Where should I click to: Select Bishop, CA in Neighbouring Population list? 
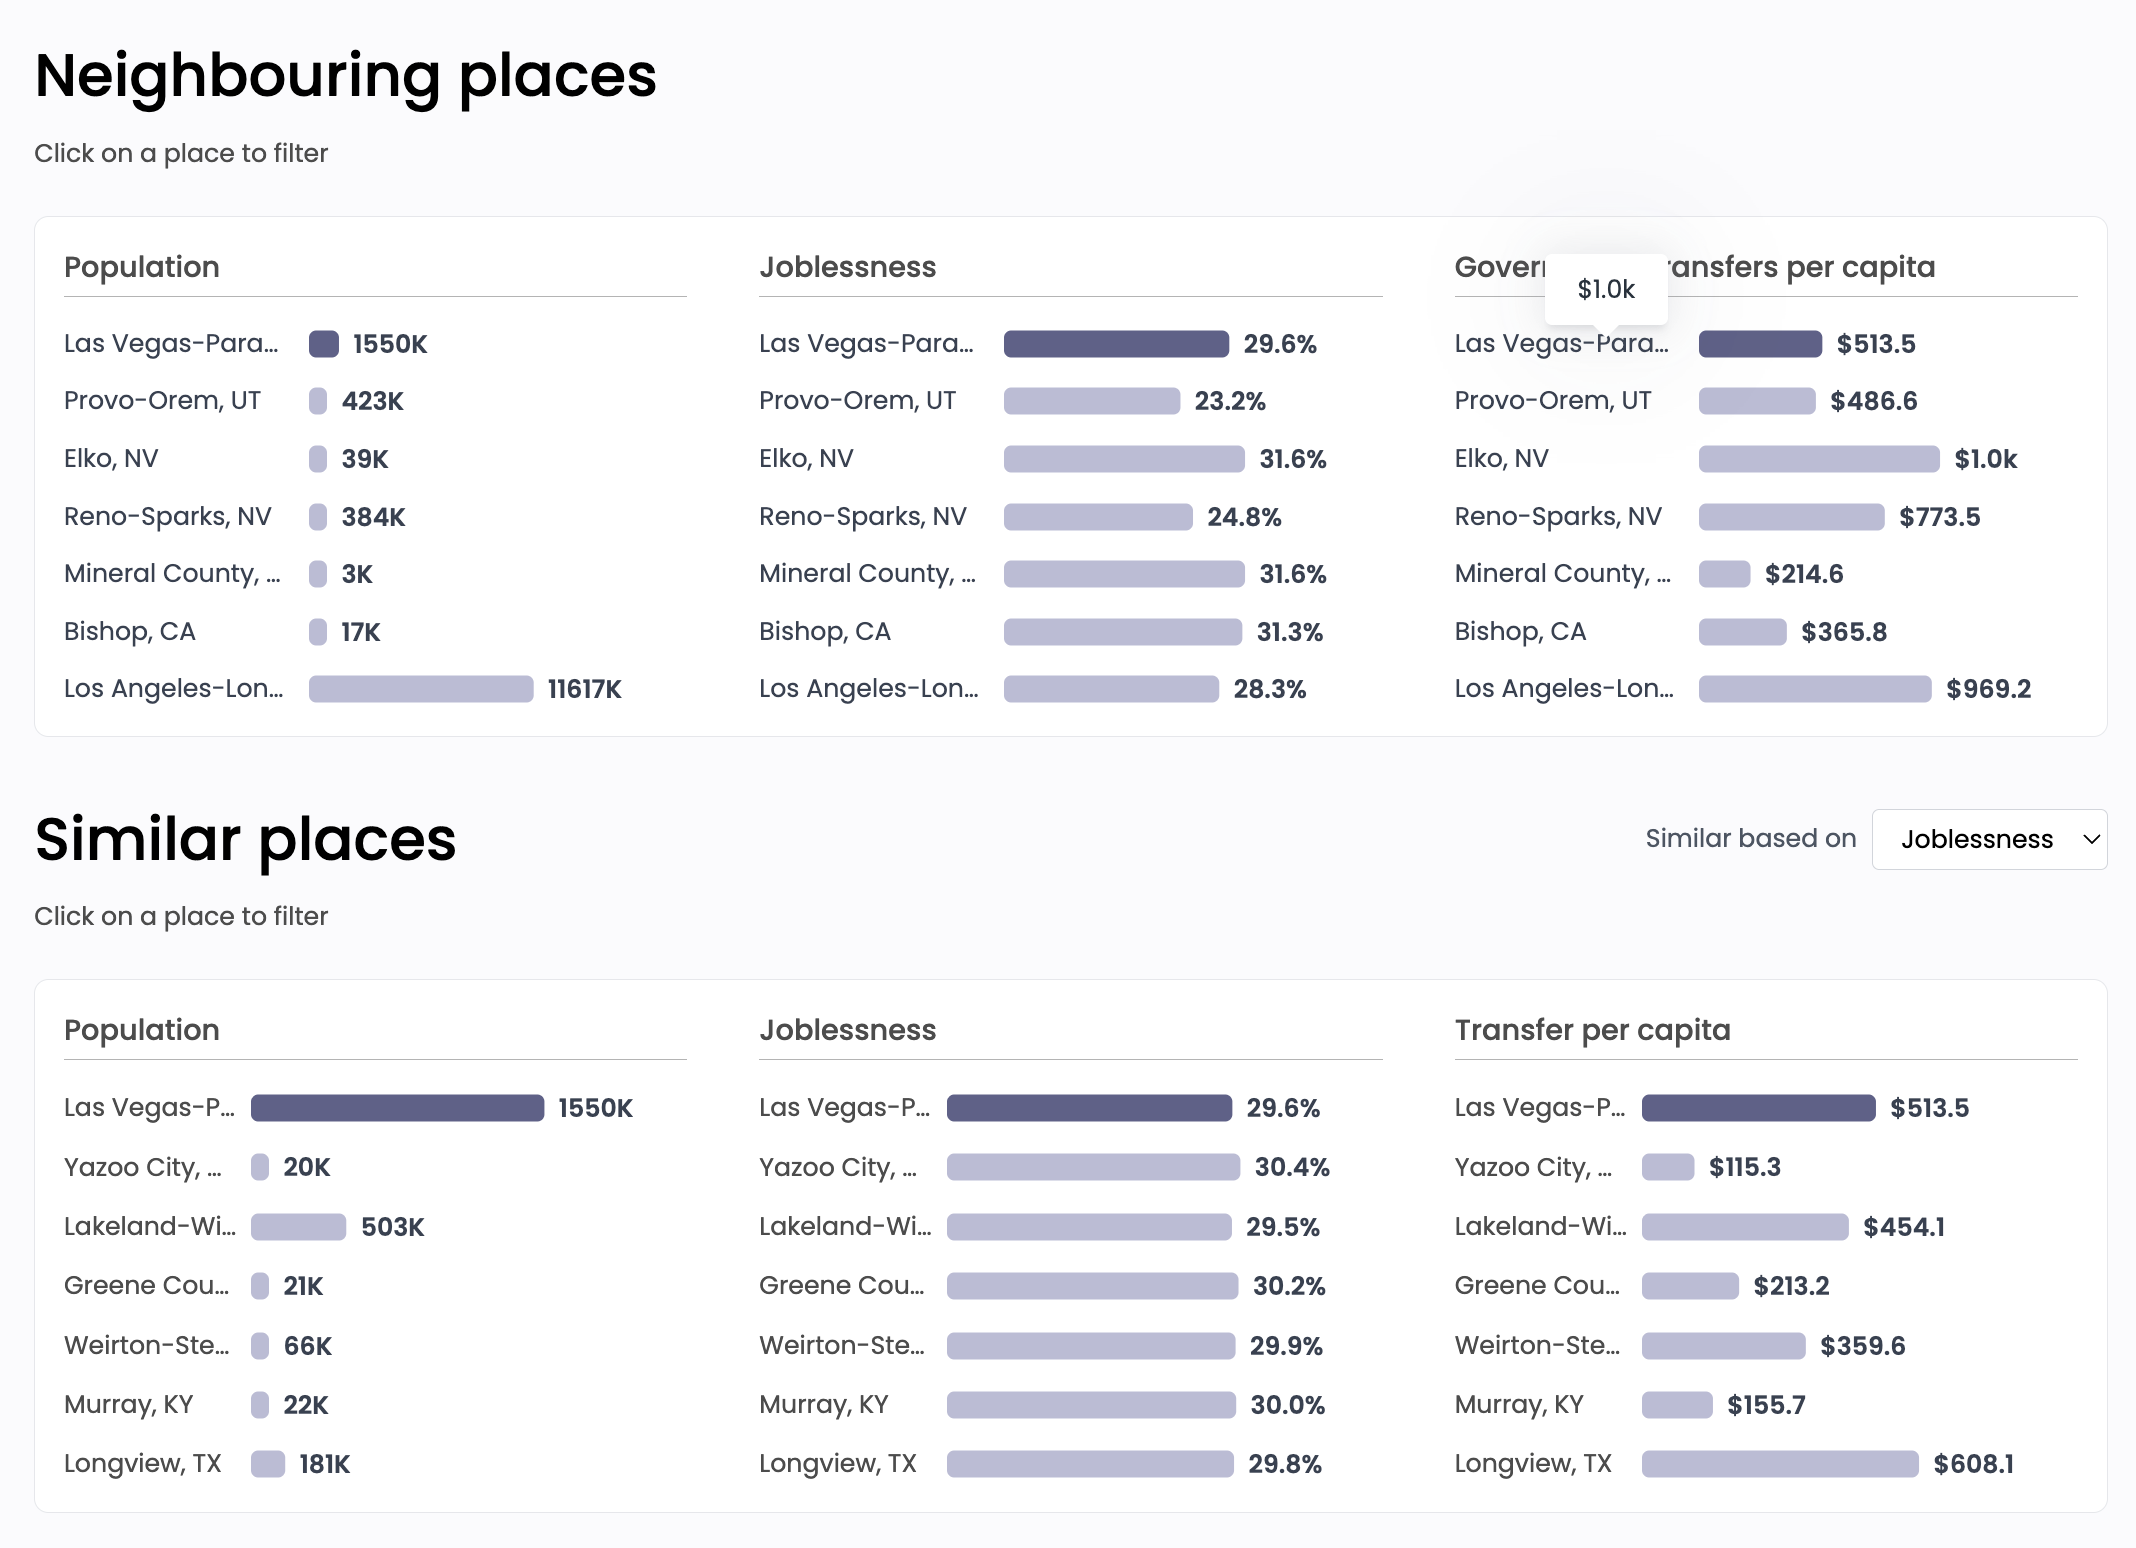(130, 632)
